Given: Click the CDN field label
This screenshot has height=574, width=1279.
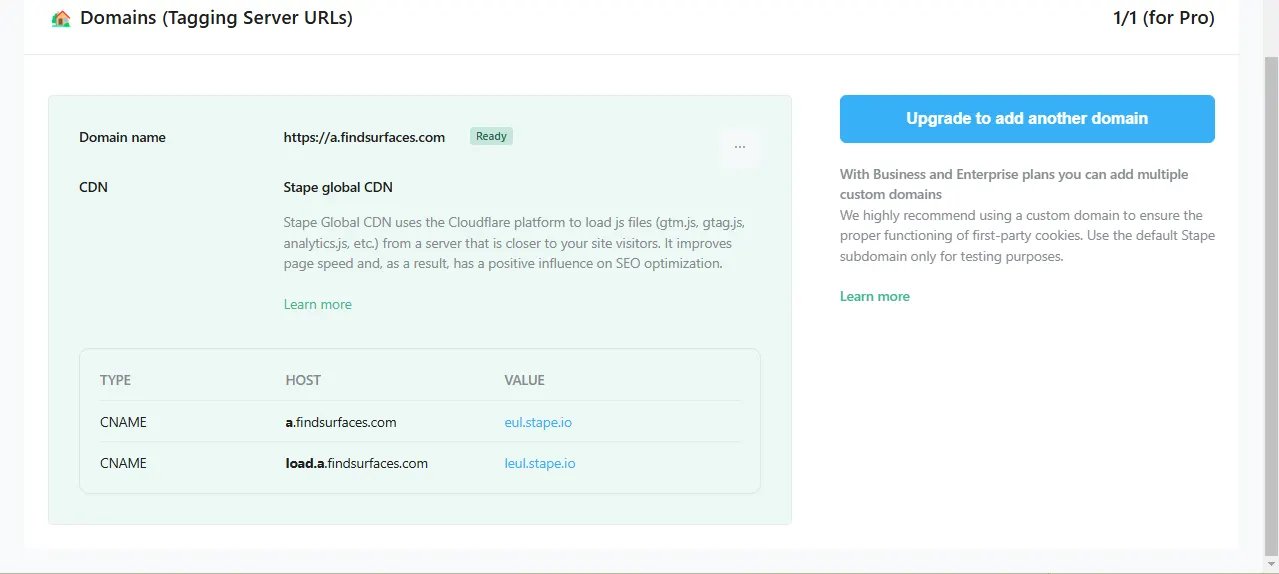Looking at the screenshot, I should point(93,187).
